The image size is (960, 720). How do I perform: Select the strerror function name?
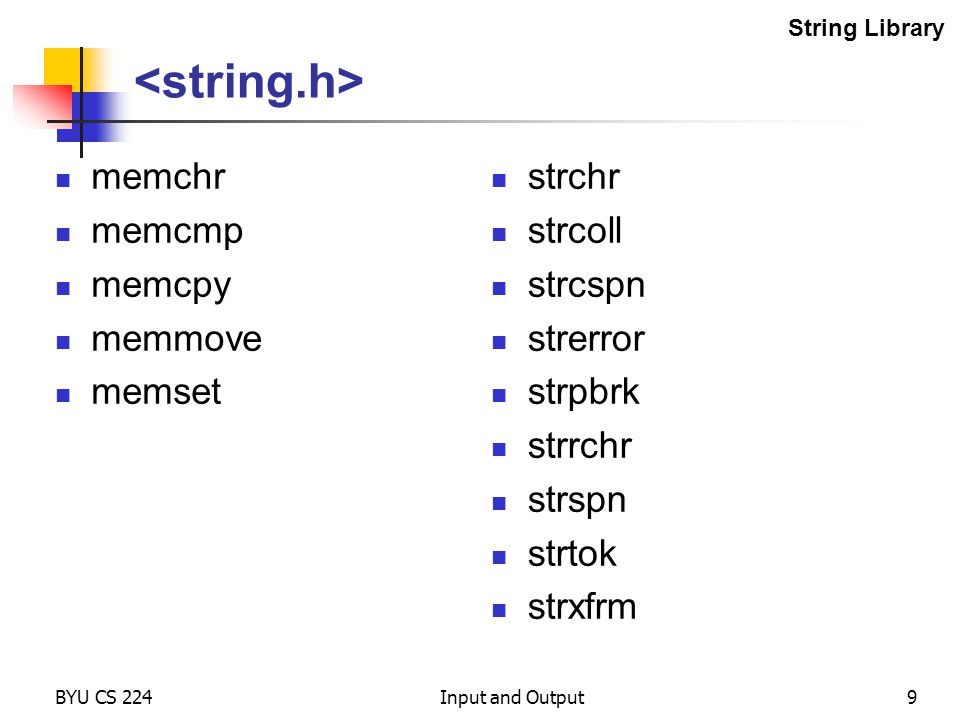[586, 340]
